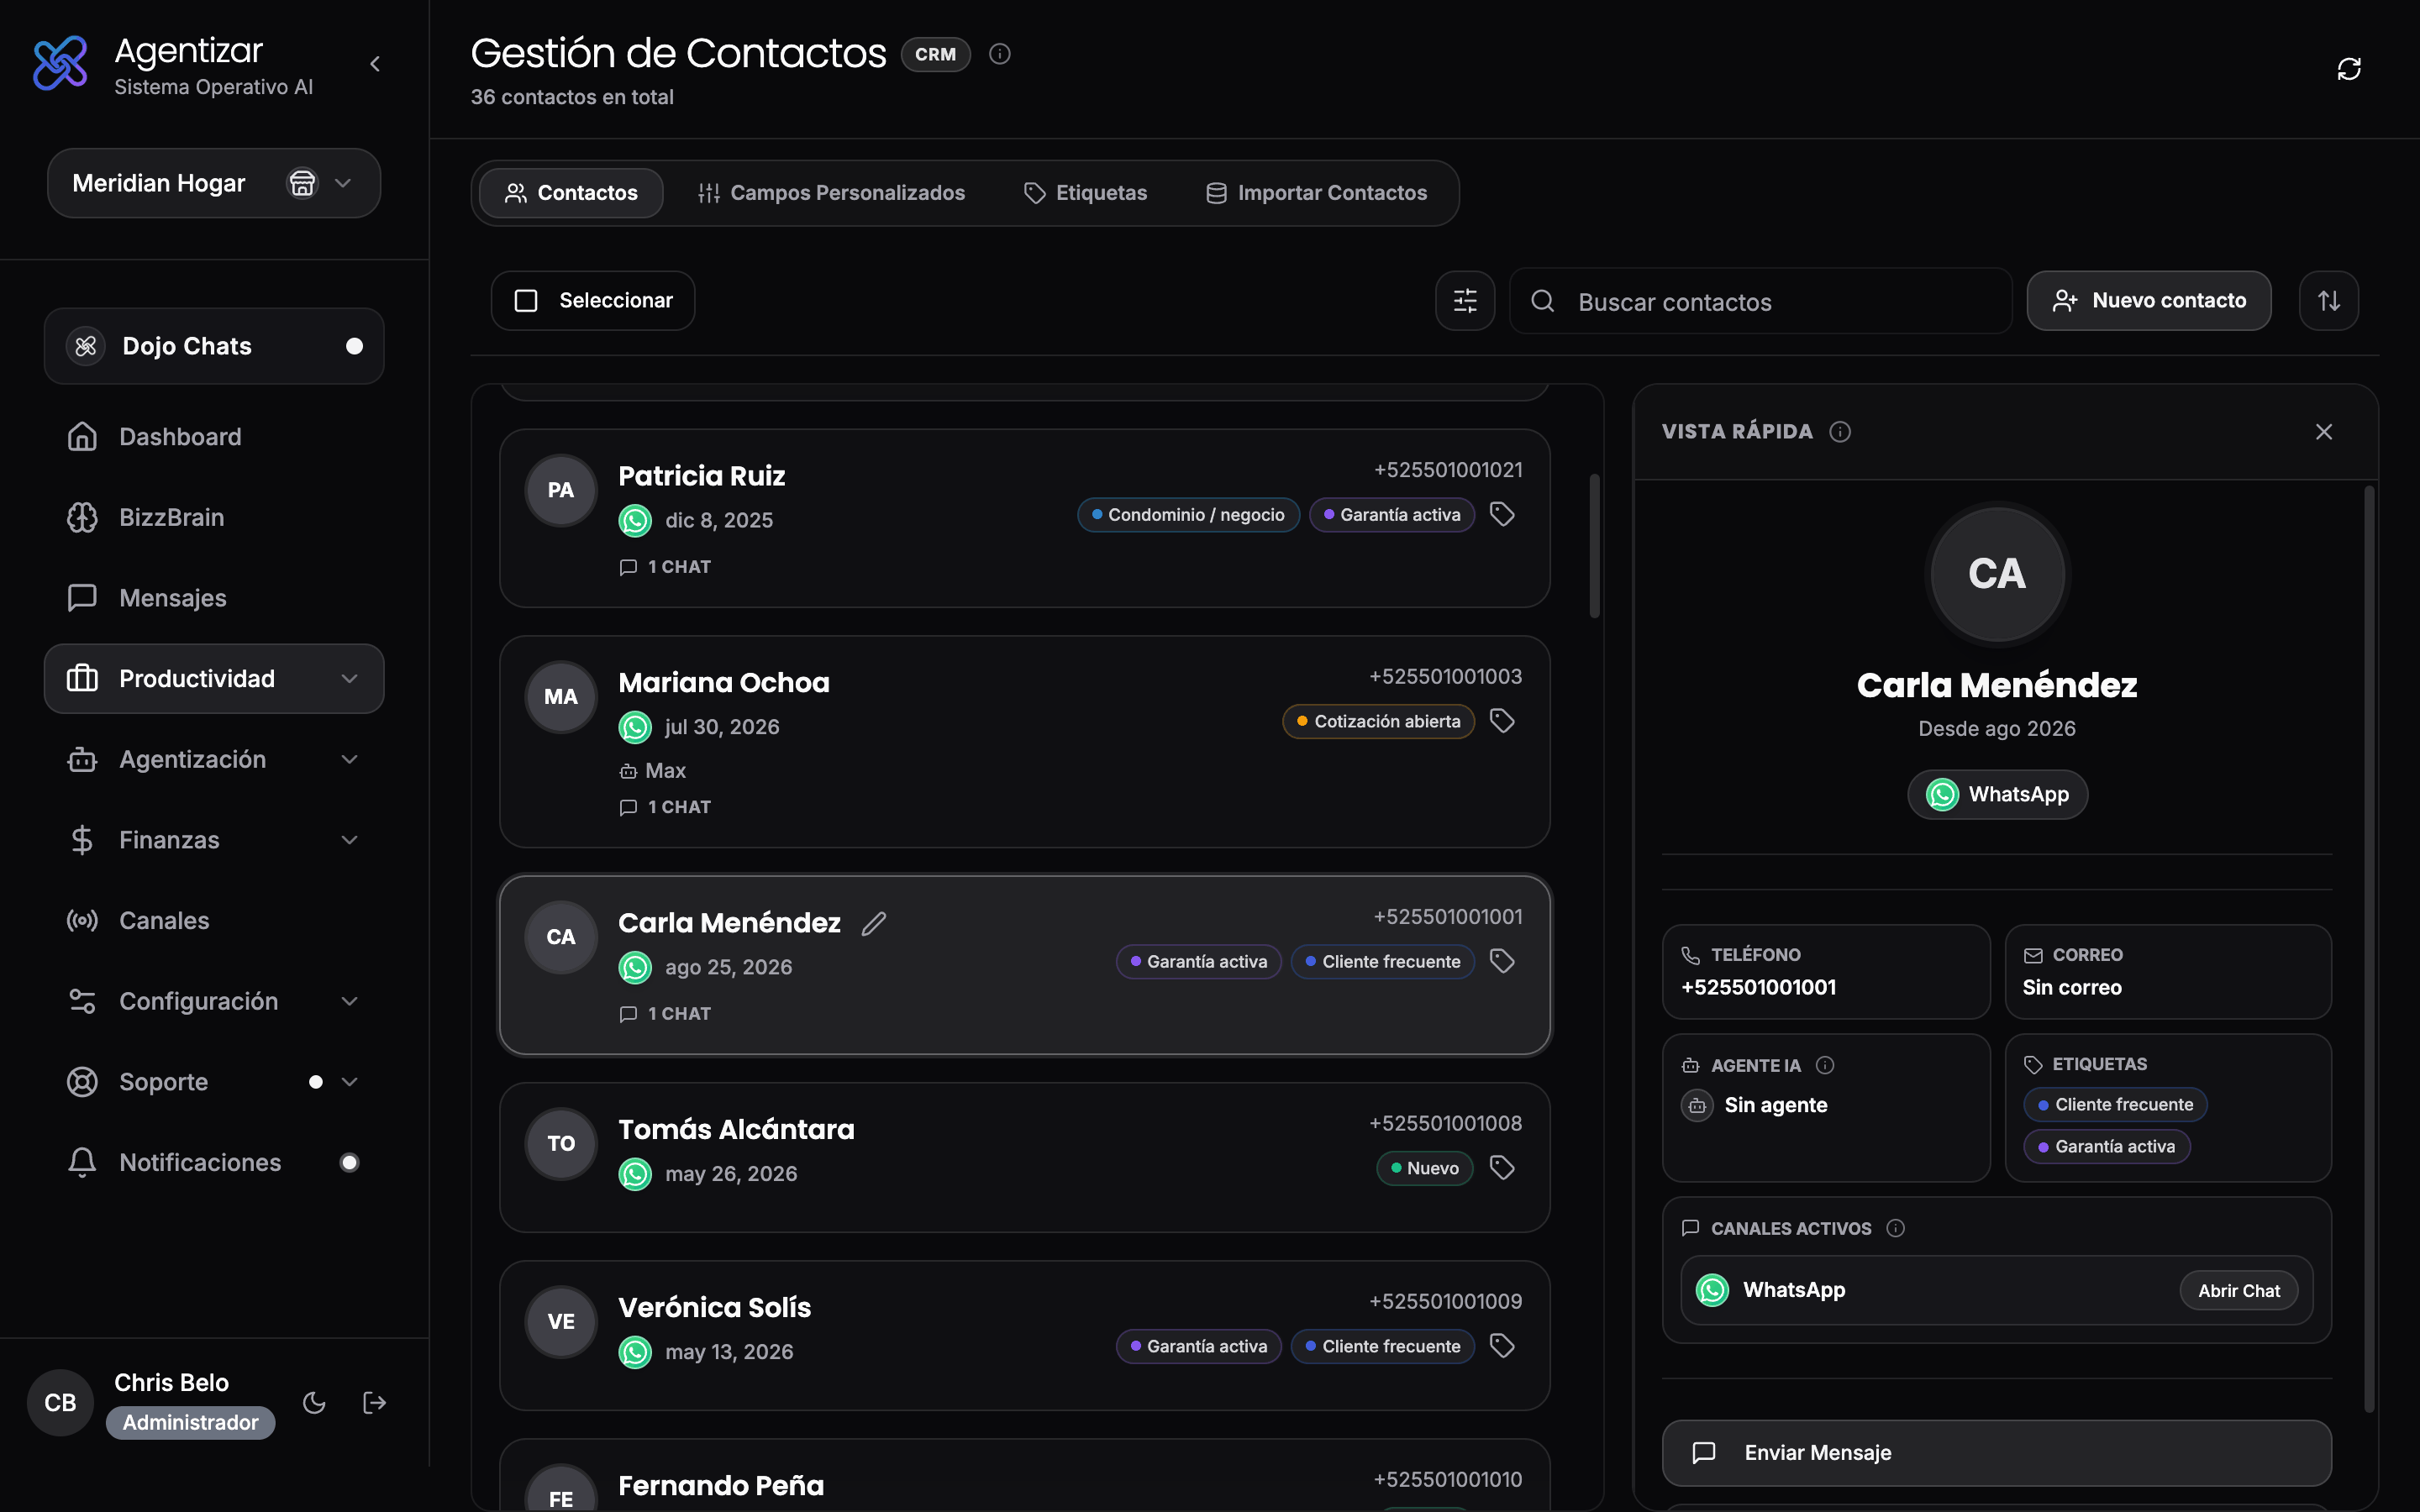Click tag icon on Mariana Ochoa row
The image size is (2420, 1512).
click(1502, 721)
